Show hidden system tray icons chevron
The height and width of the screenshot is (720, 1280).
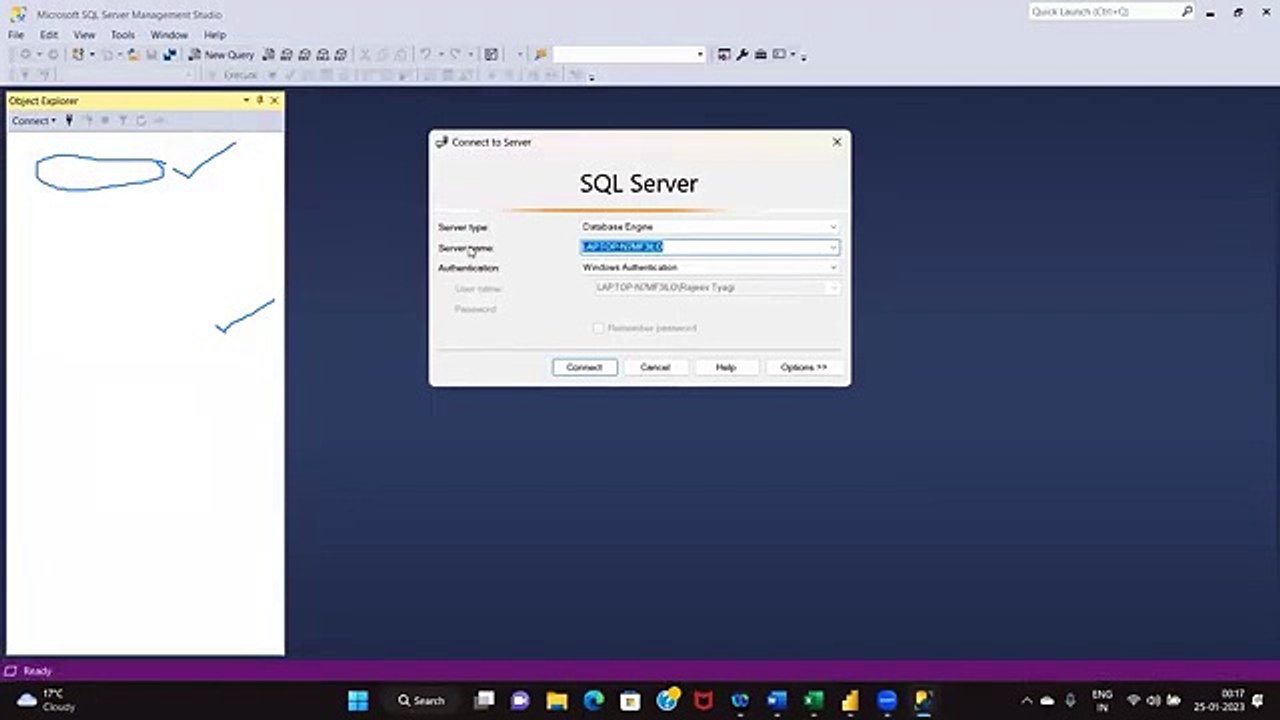1026,700
